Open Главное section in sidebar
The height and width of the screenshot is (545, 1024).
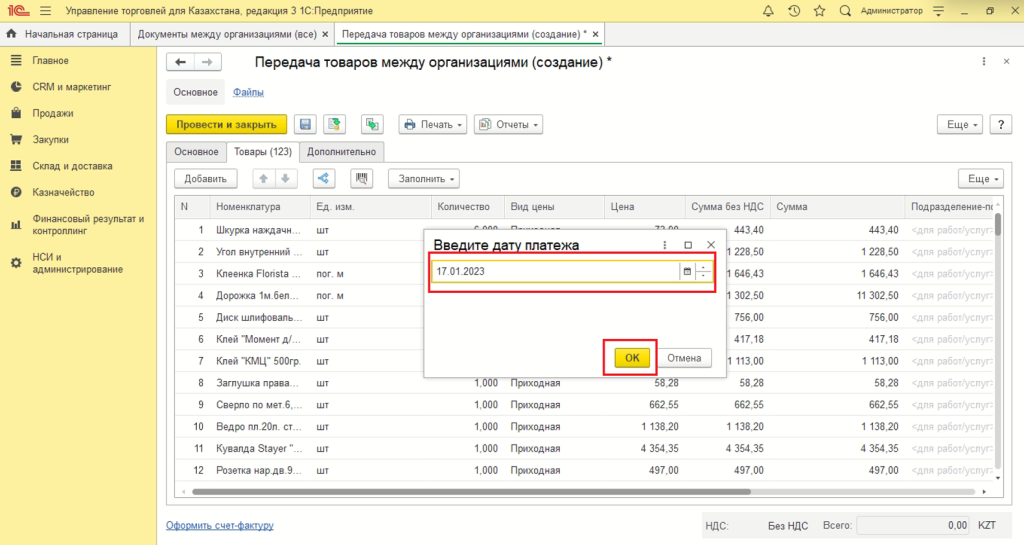click(x=50, y=60)
